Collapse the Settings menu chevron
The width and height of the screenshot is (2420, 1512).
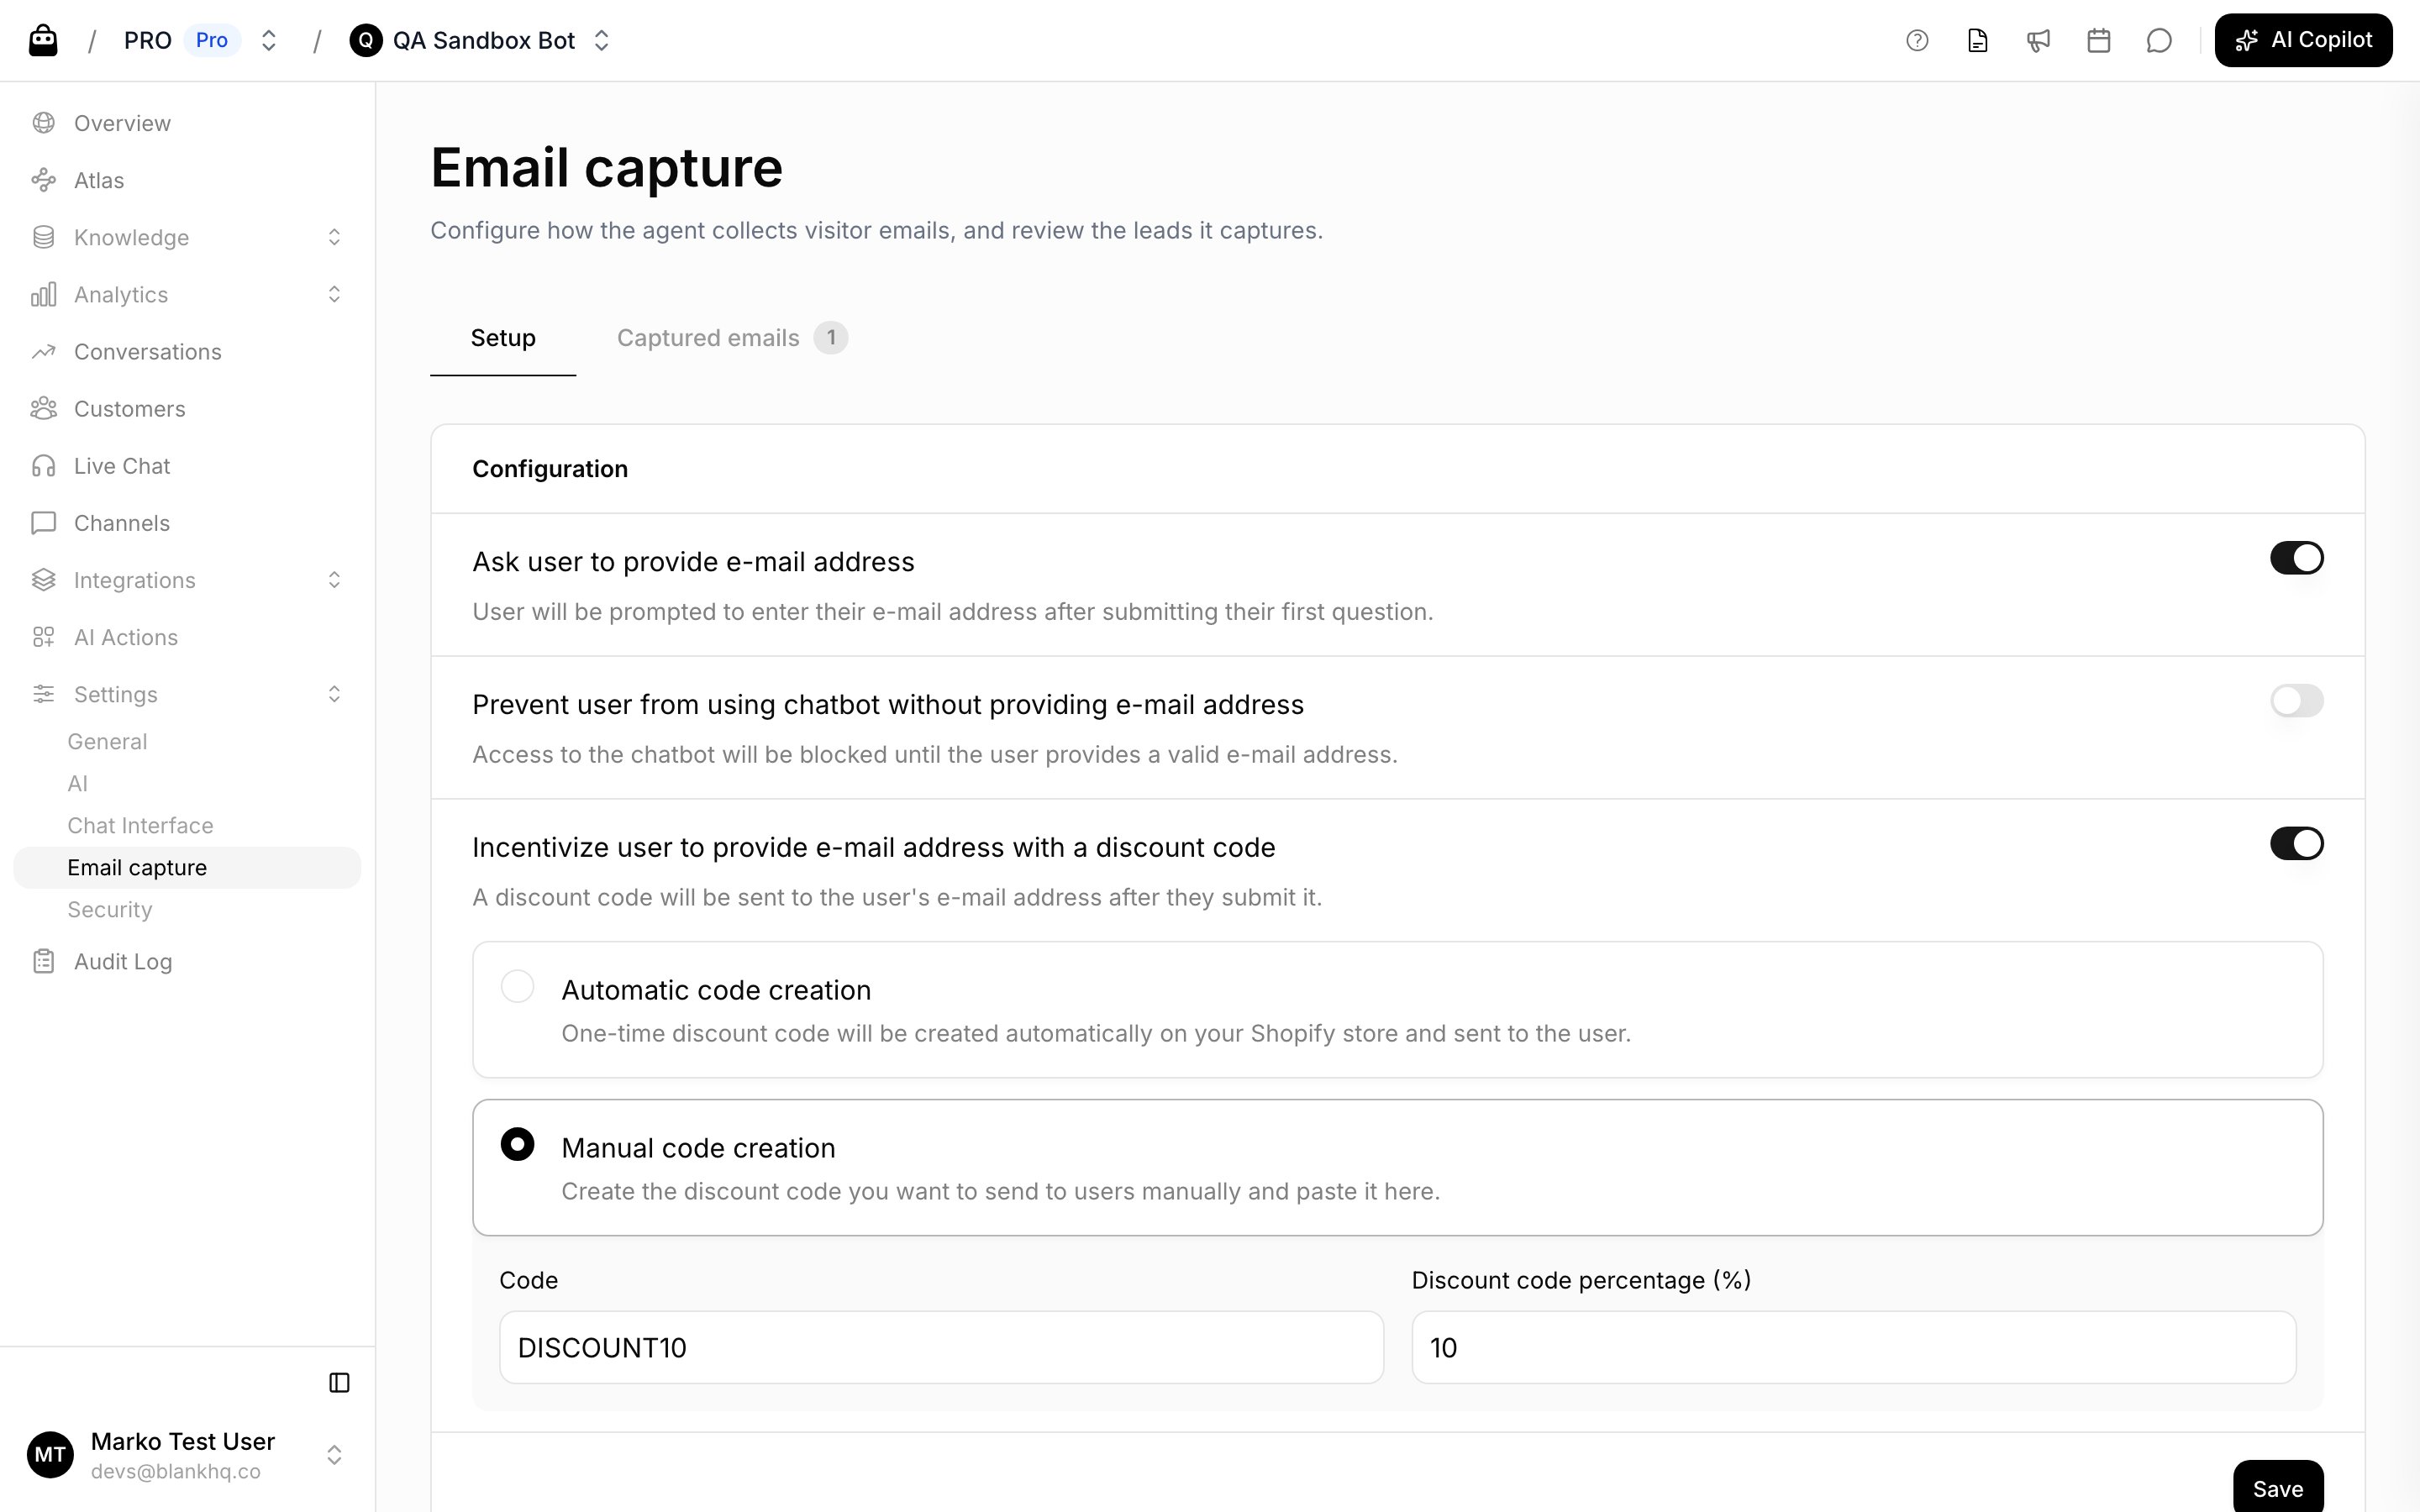pyautogui.click(x=334, y=694)
